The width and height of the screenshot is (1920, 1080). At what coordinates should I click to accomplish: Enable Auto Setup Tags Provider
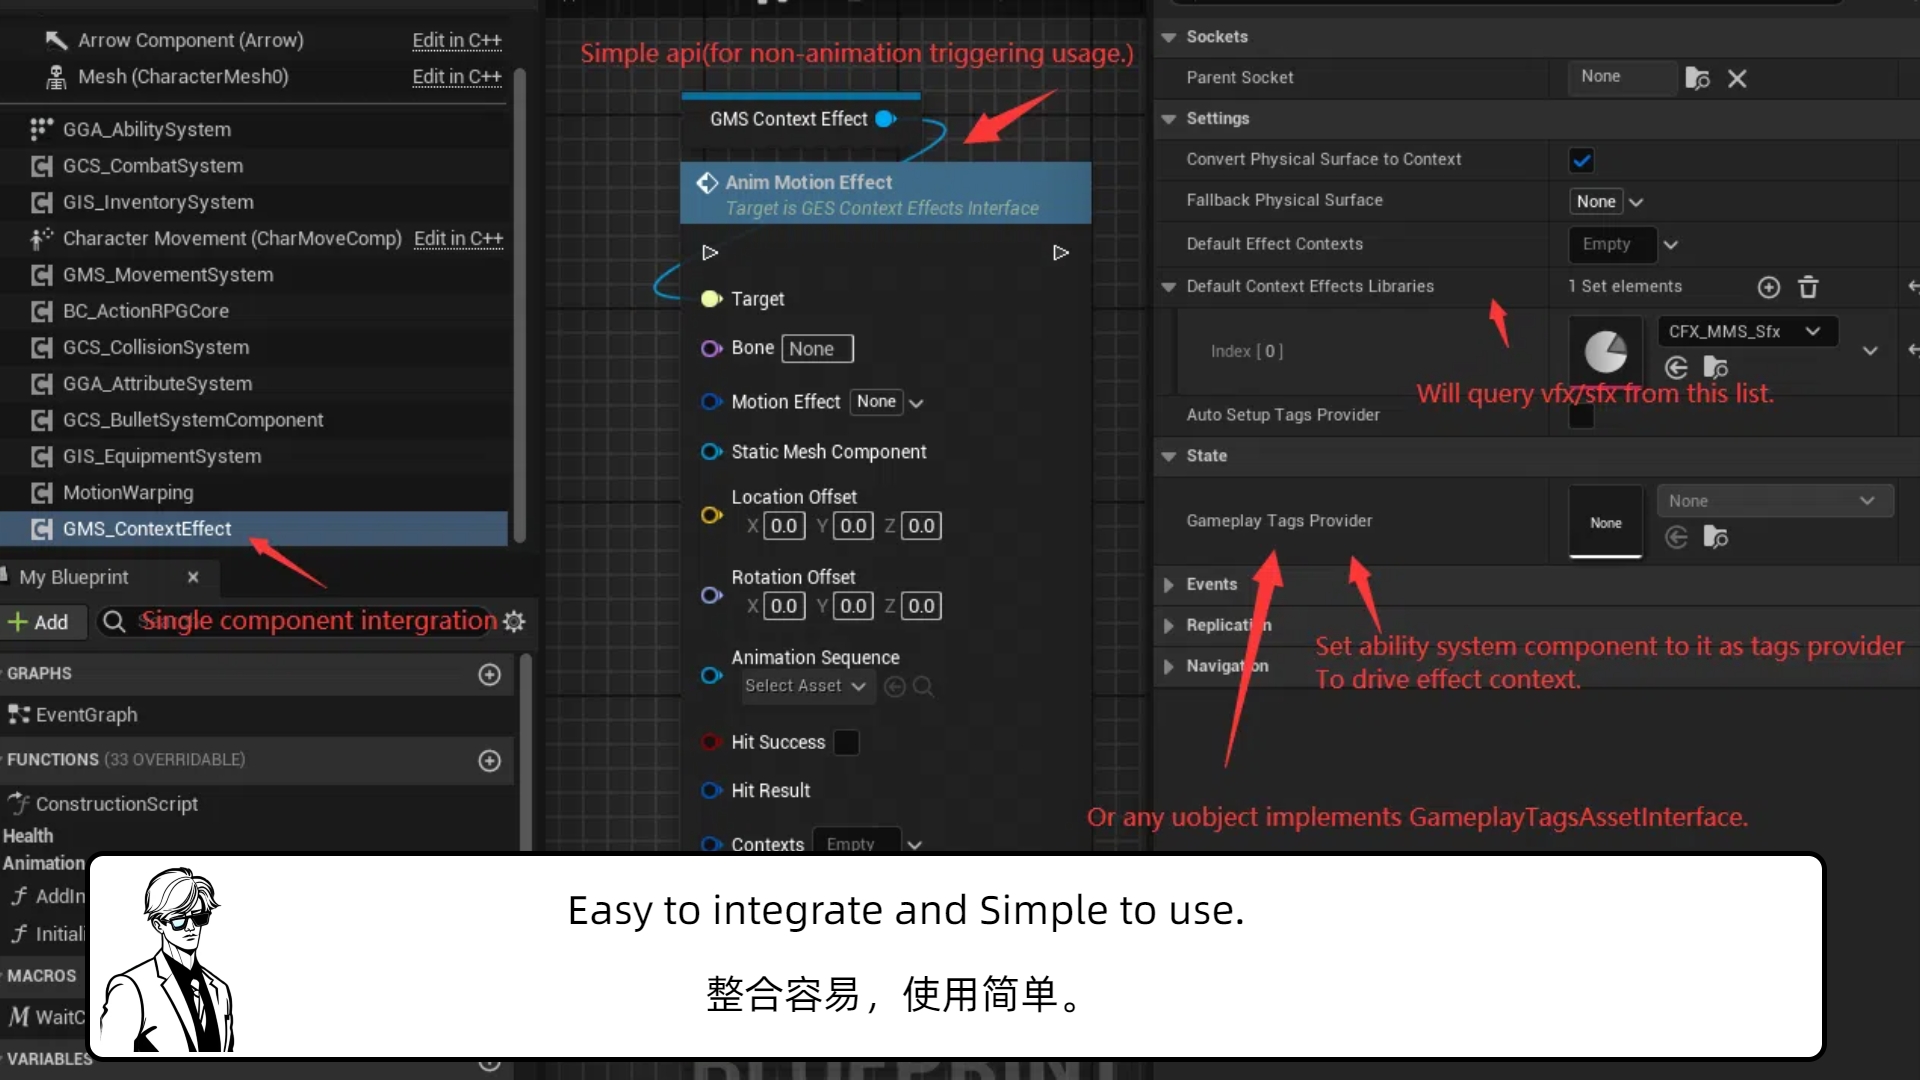[x=1582, y=417]
